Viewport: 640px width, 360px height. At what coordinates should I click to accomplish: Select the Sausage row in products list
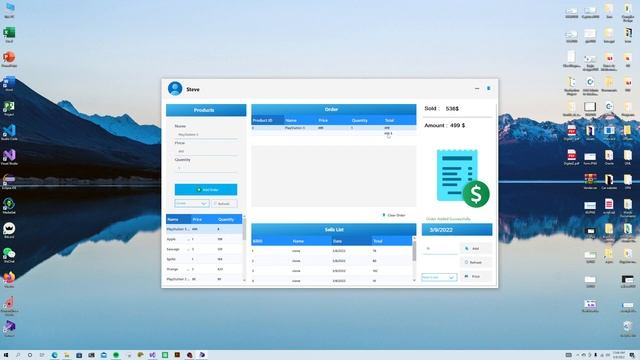(x=204, y=249)
